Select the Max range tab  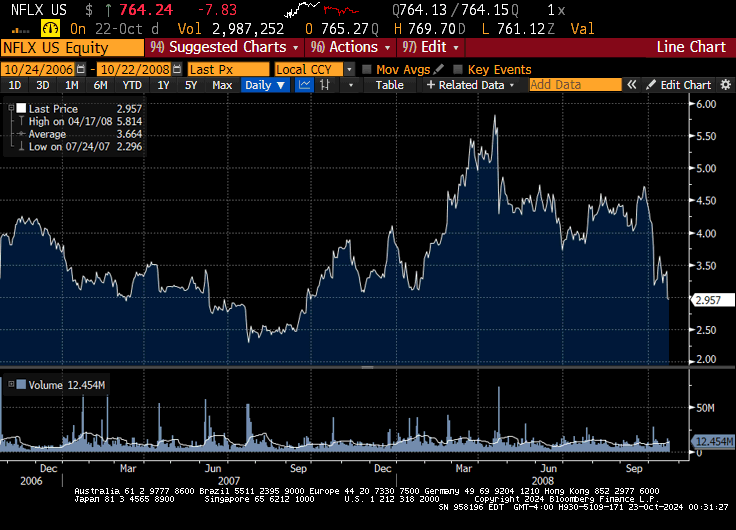[x=222, y=85]
